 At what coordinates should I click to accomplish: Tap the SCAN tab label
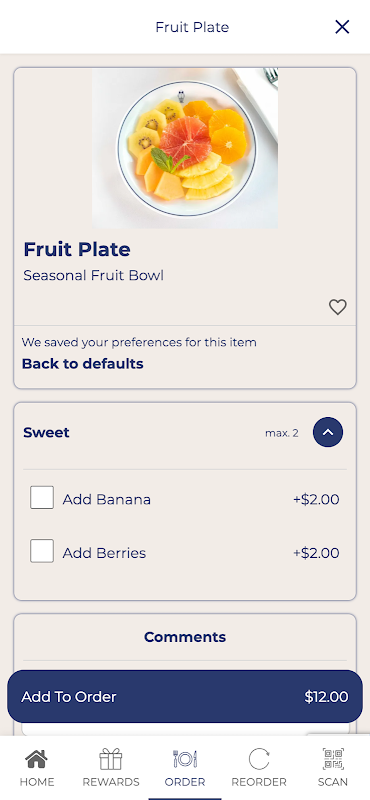click(333, 782)
